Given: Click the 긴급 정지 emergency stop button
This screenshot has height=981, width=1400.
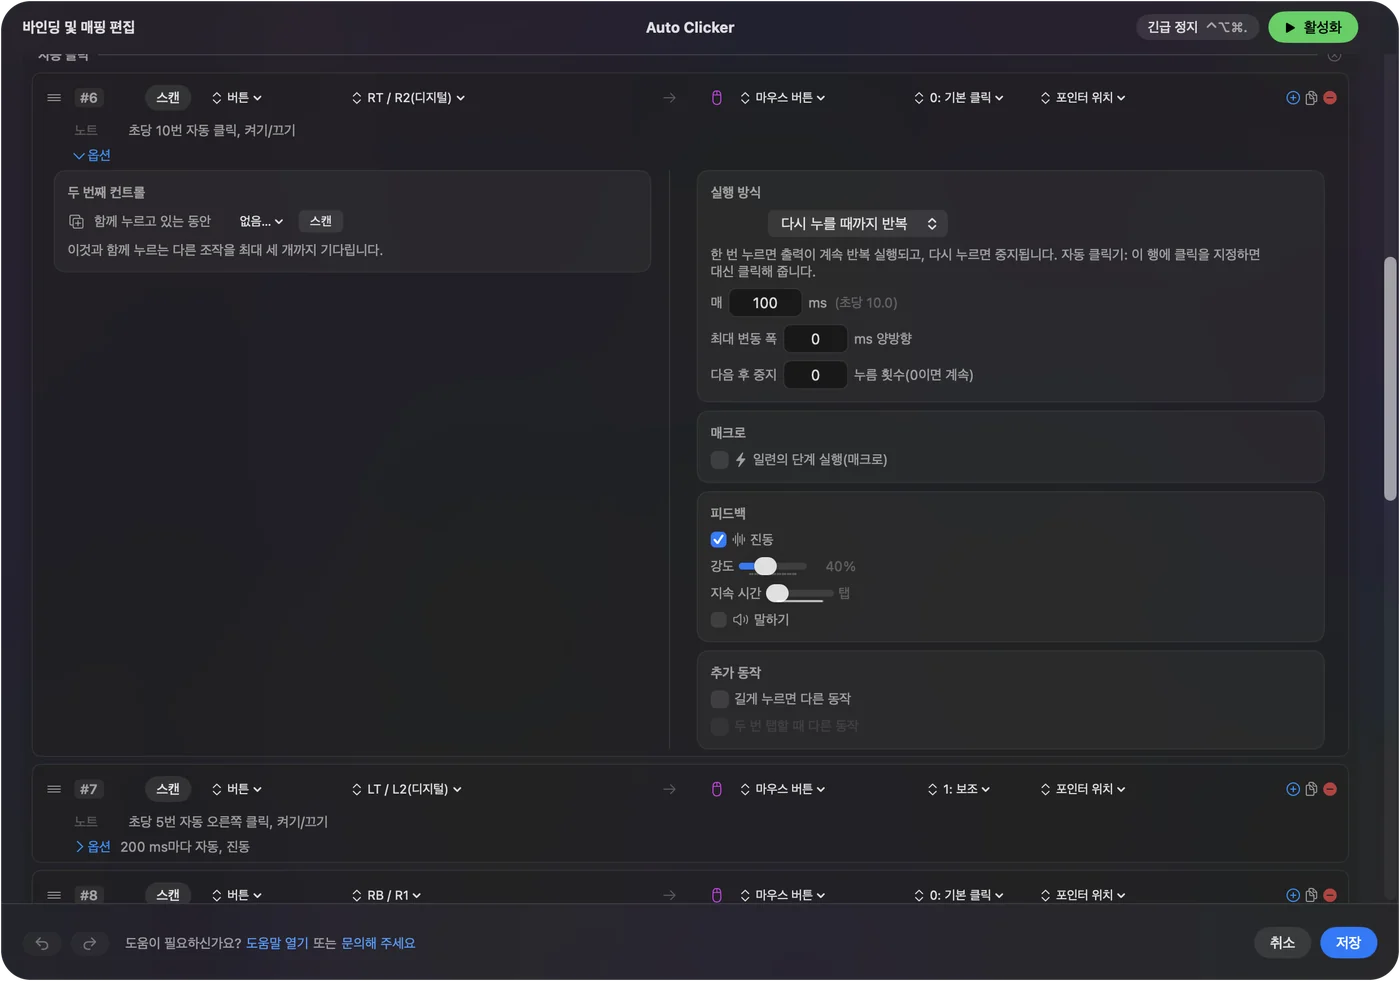Looking at the screenshot, I should coord(1198,28).
